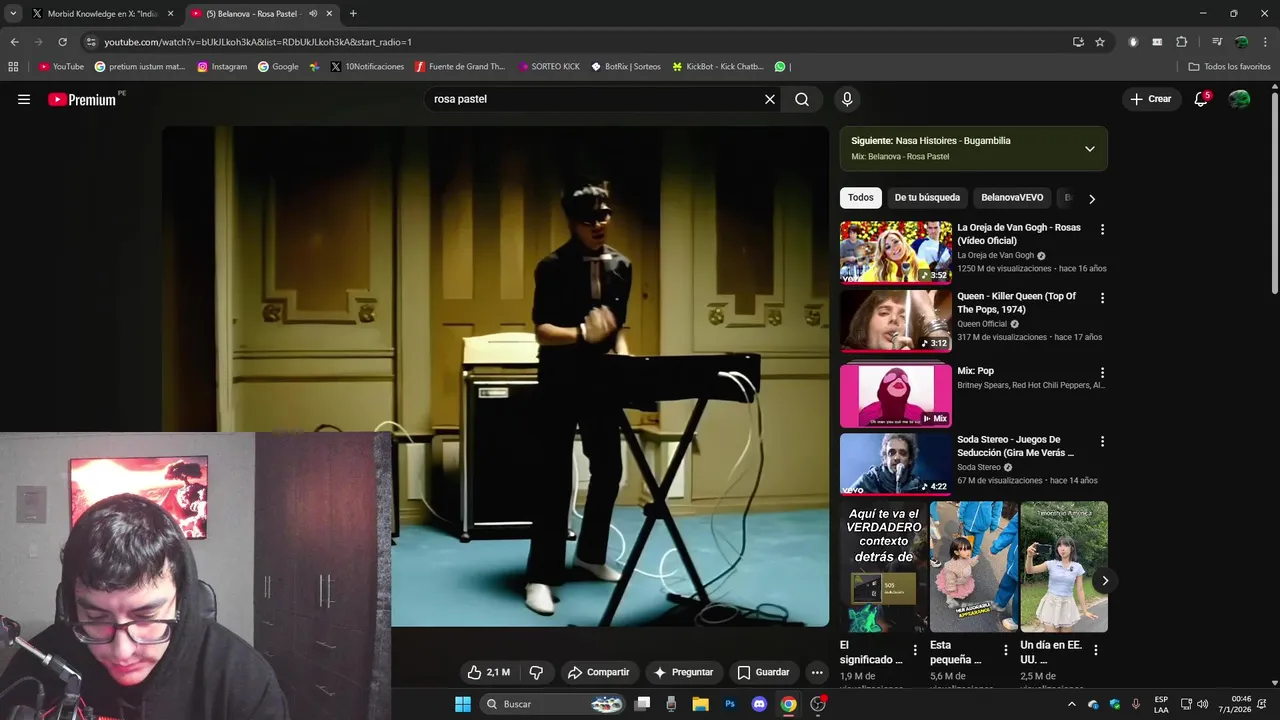Open options for La Oreja de Van Gogh video
Viewport: 1280px width, 720px height.
click(x=1102, y=229)
